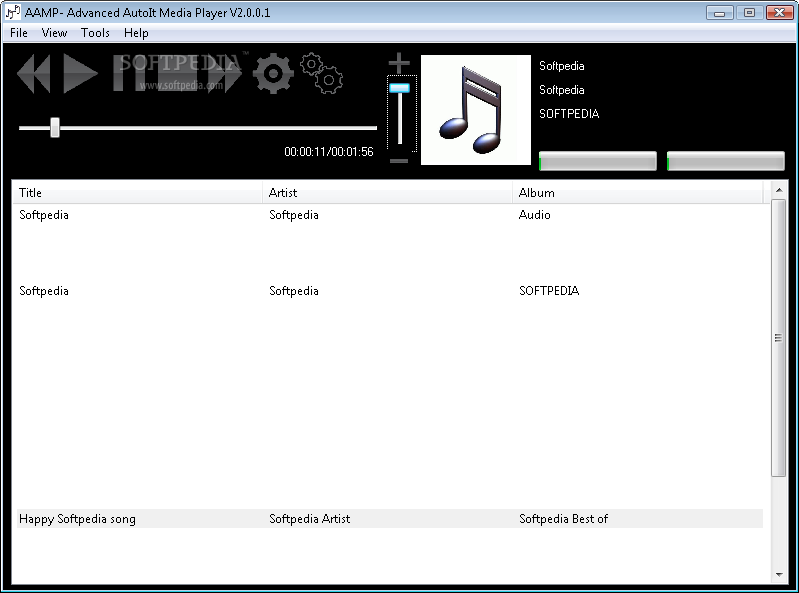Minimize the AAMP window
Screen dimensions: 799x593
720,12
